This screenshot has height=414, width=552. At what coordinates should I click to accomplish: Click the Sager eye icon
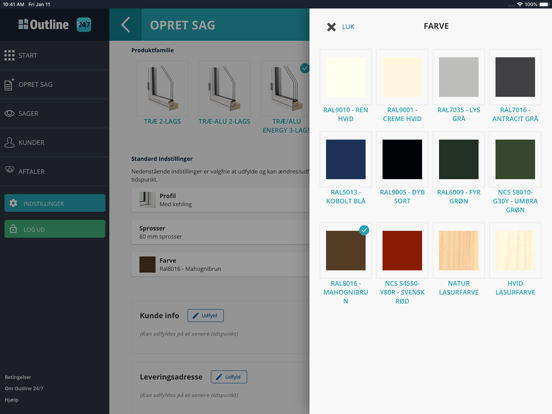click(10, 113)
